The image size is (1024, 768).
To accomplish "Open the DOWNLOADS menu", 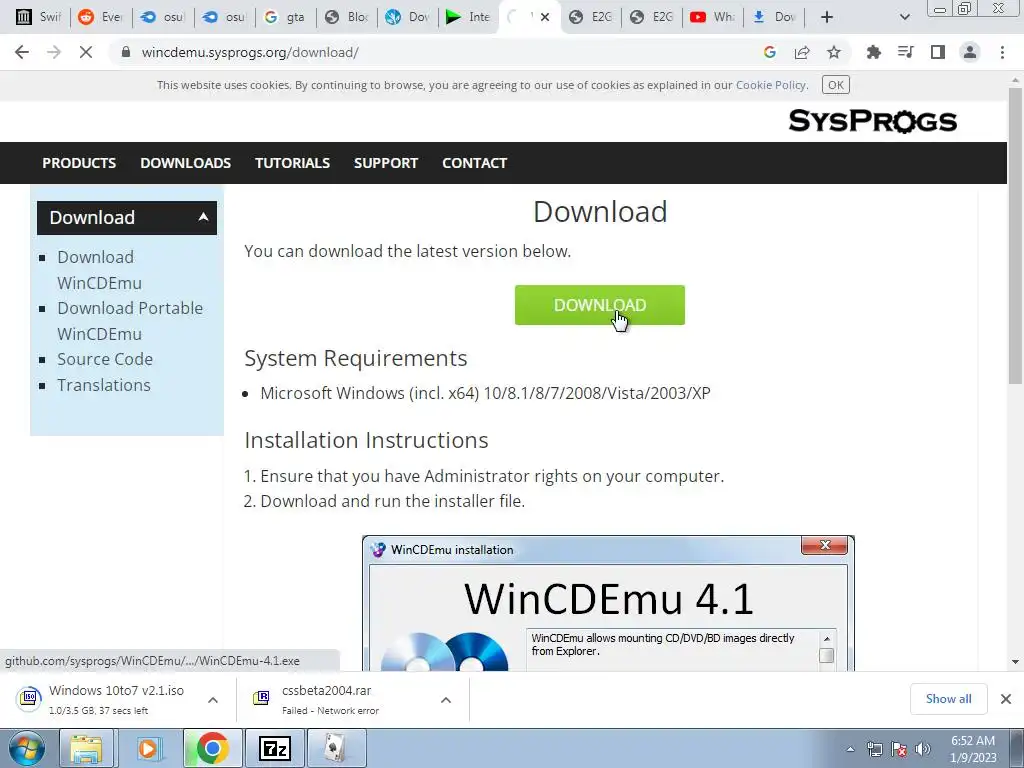I will (x=185, y=163).
